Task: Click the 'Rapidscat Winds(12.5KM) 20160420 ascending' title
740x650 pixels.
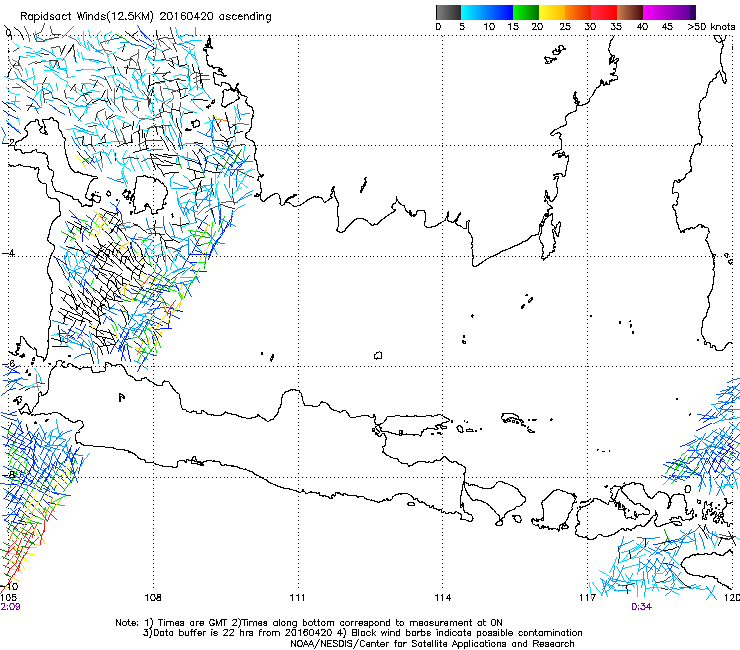Action: pos(146,16)
